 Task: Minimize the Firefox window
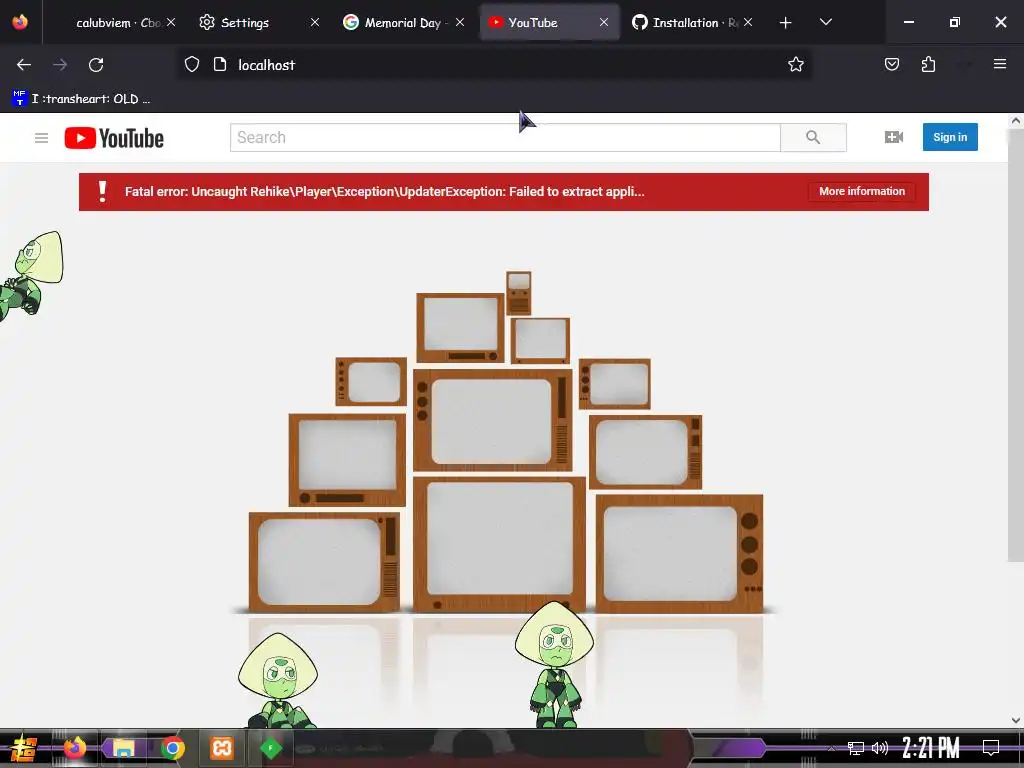[908, 22]
